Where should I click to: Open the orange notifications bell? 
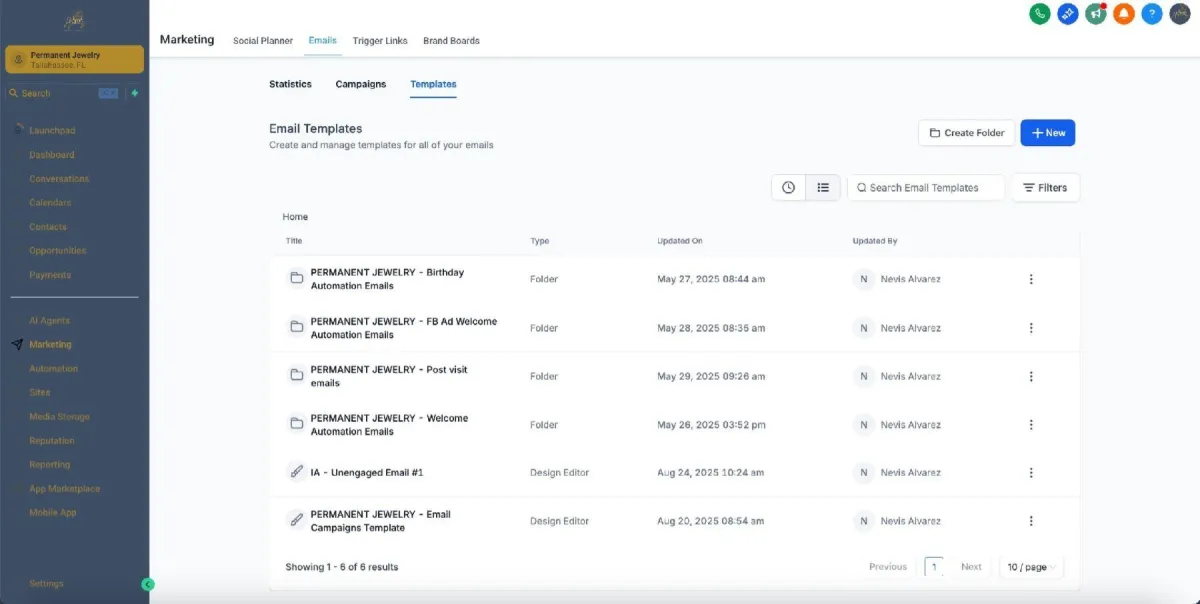click(1124, 14)
